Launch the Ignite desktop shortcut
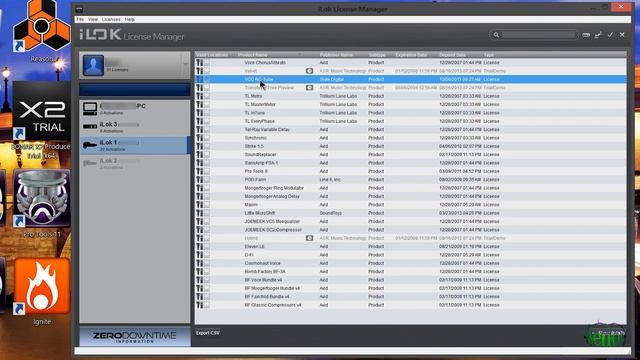Screen dimensions: 640x360 [42, 291]
